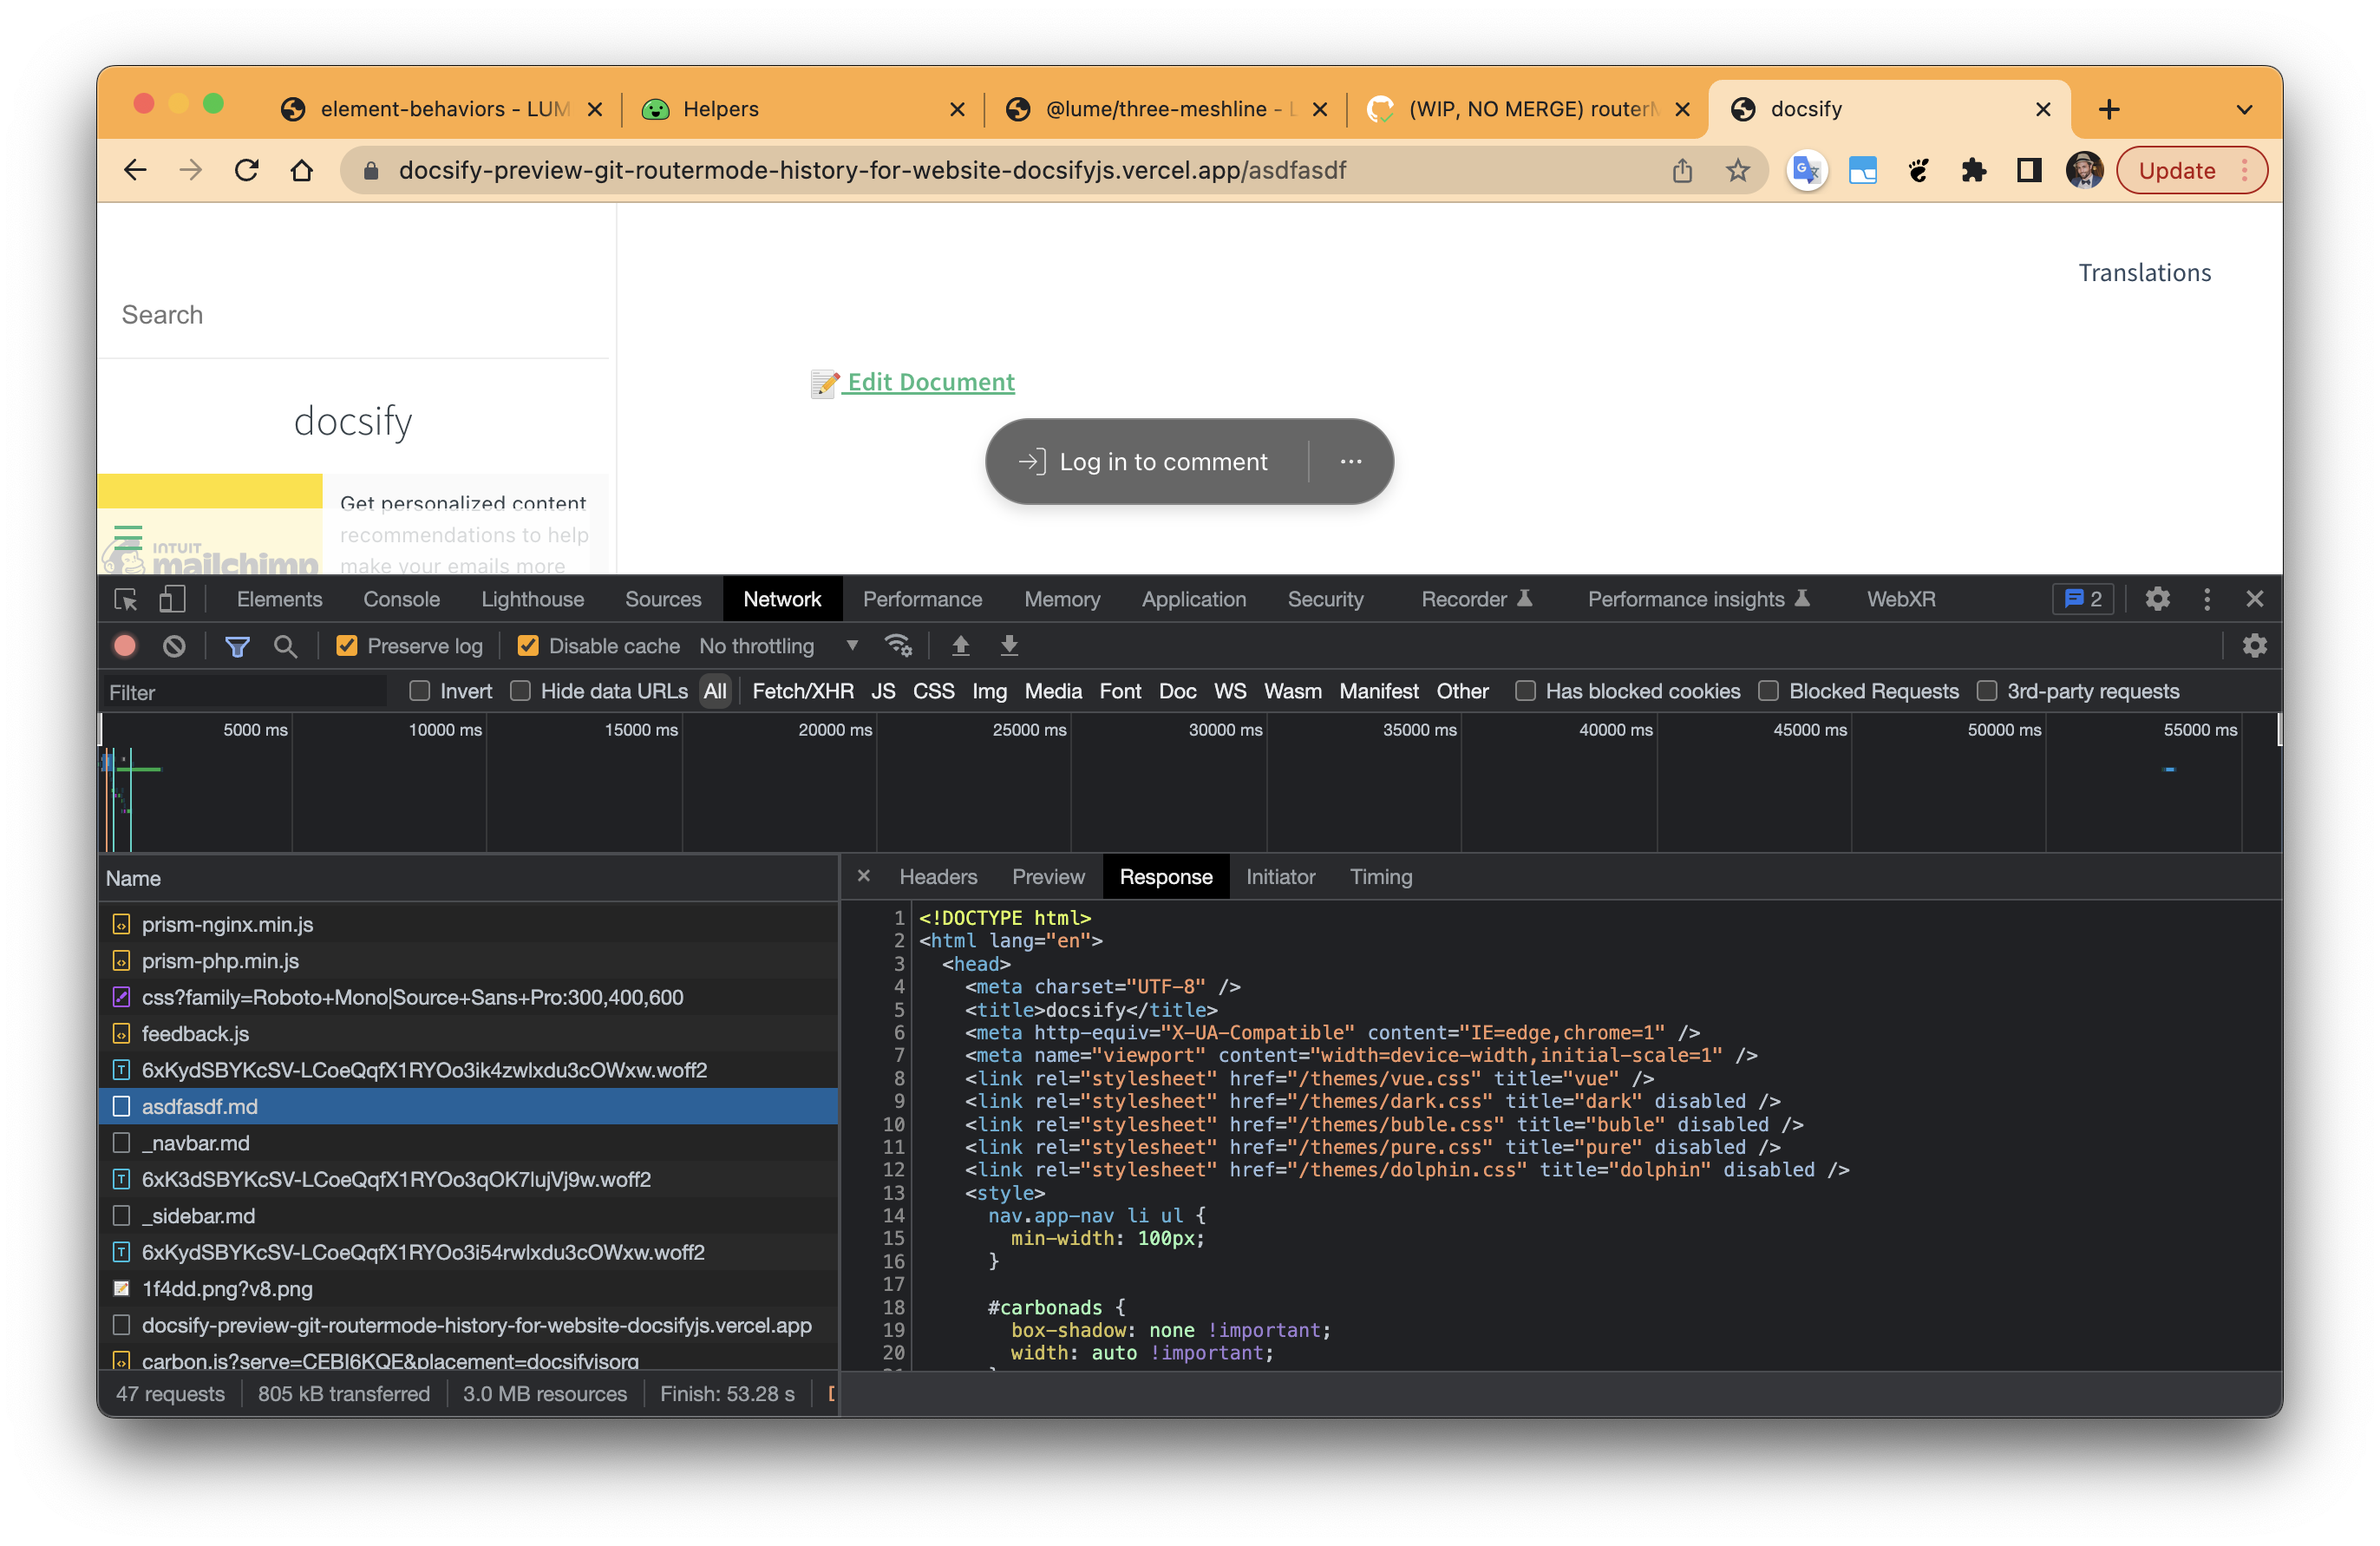The height and width of the screenshot is (1546, 2380).
Task: Expand the browser tab search chevron
Action: (2244, 109)
